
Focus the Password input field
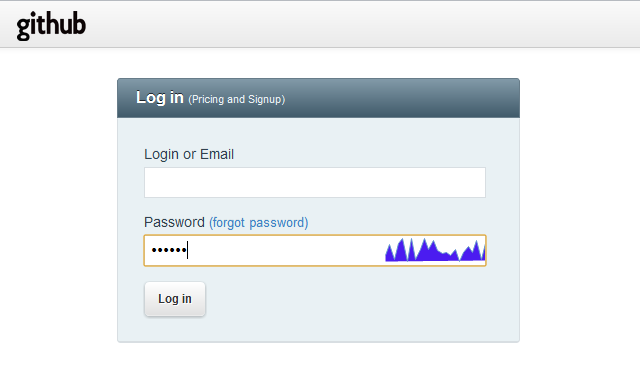click(x=315, y=250)
